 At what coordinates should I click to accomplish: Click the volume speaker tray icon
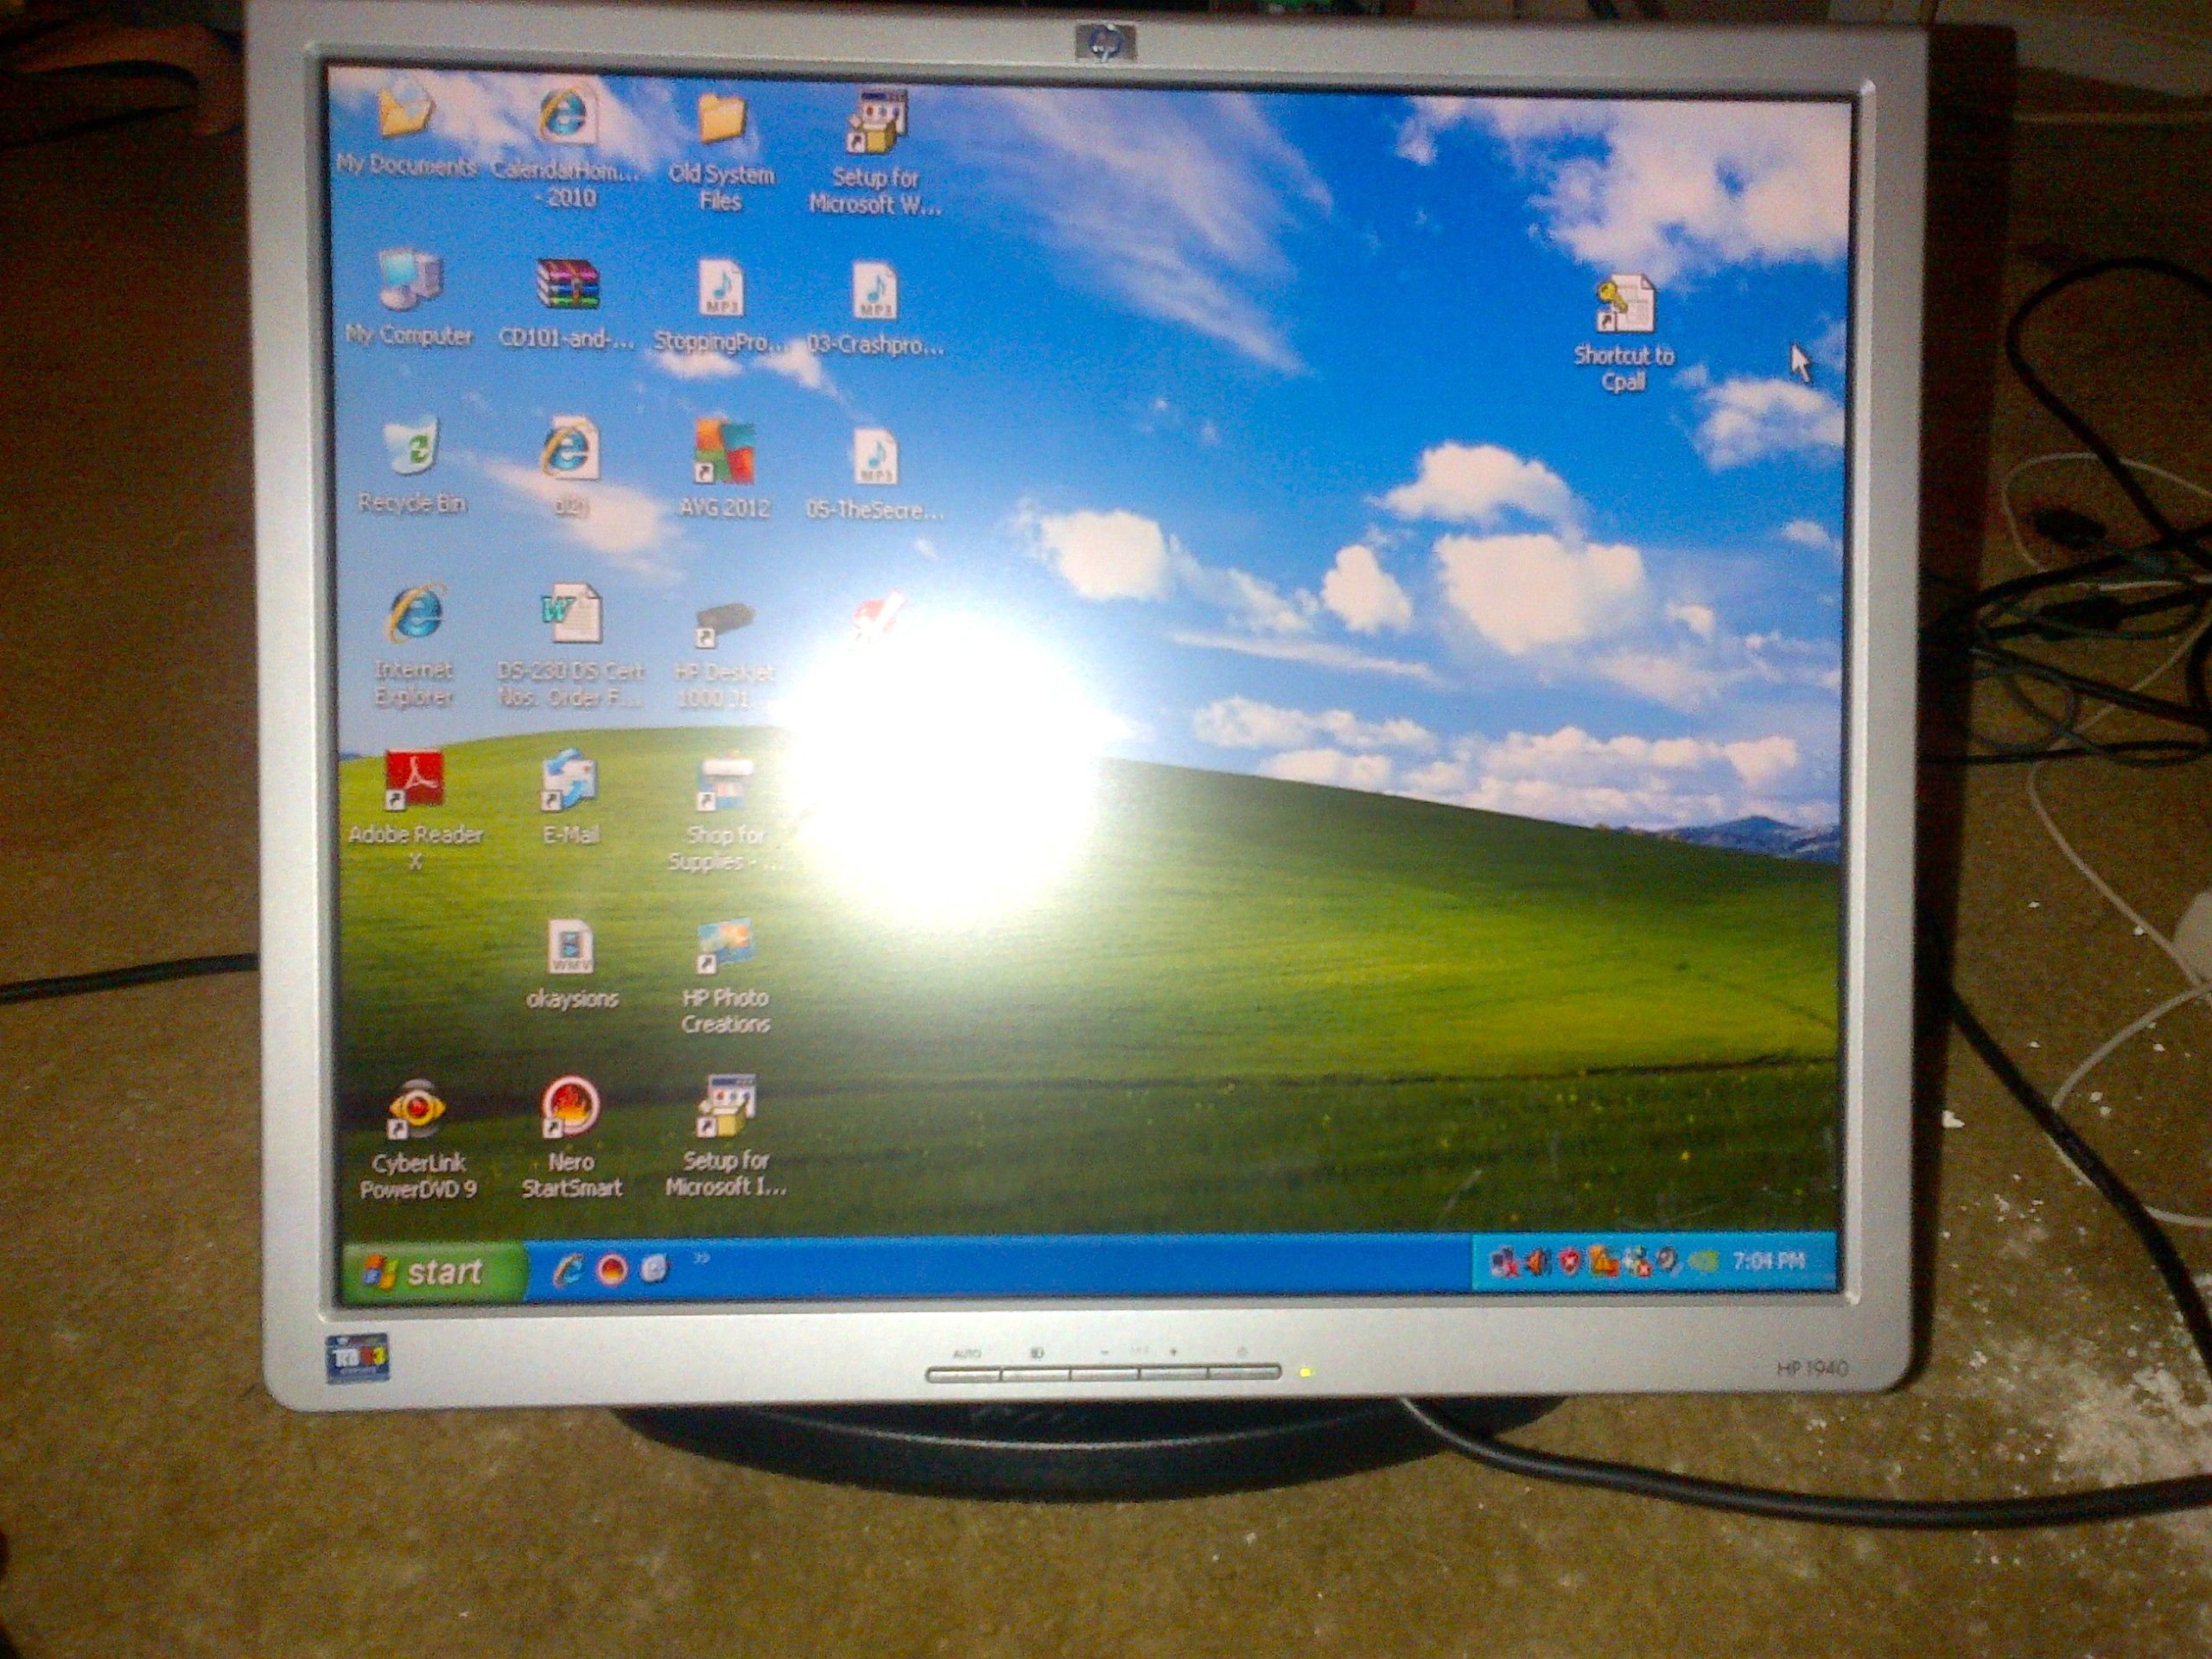(1538, 1264)
